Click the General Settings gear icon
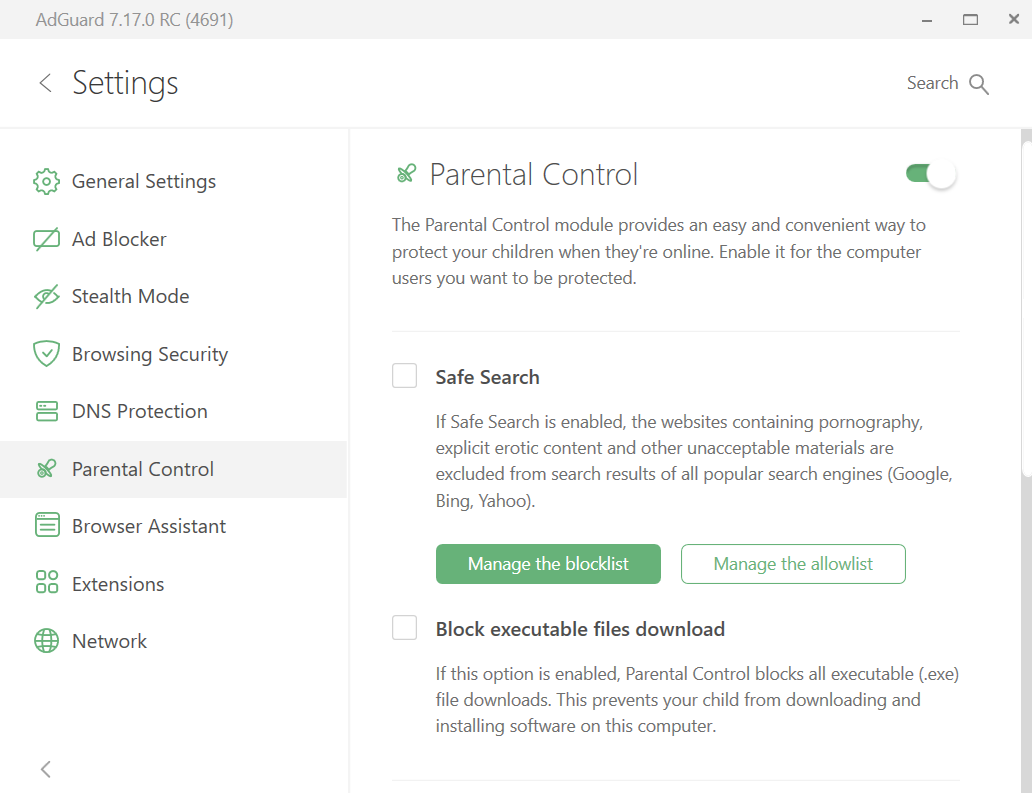 (46, 182)
